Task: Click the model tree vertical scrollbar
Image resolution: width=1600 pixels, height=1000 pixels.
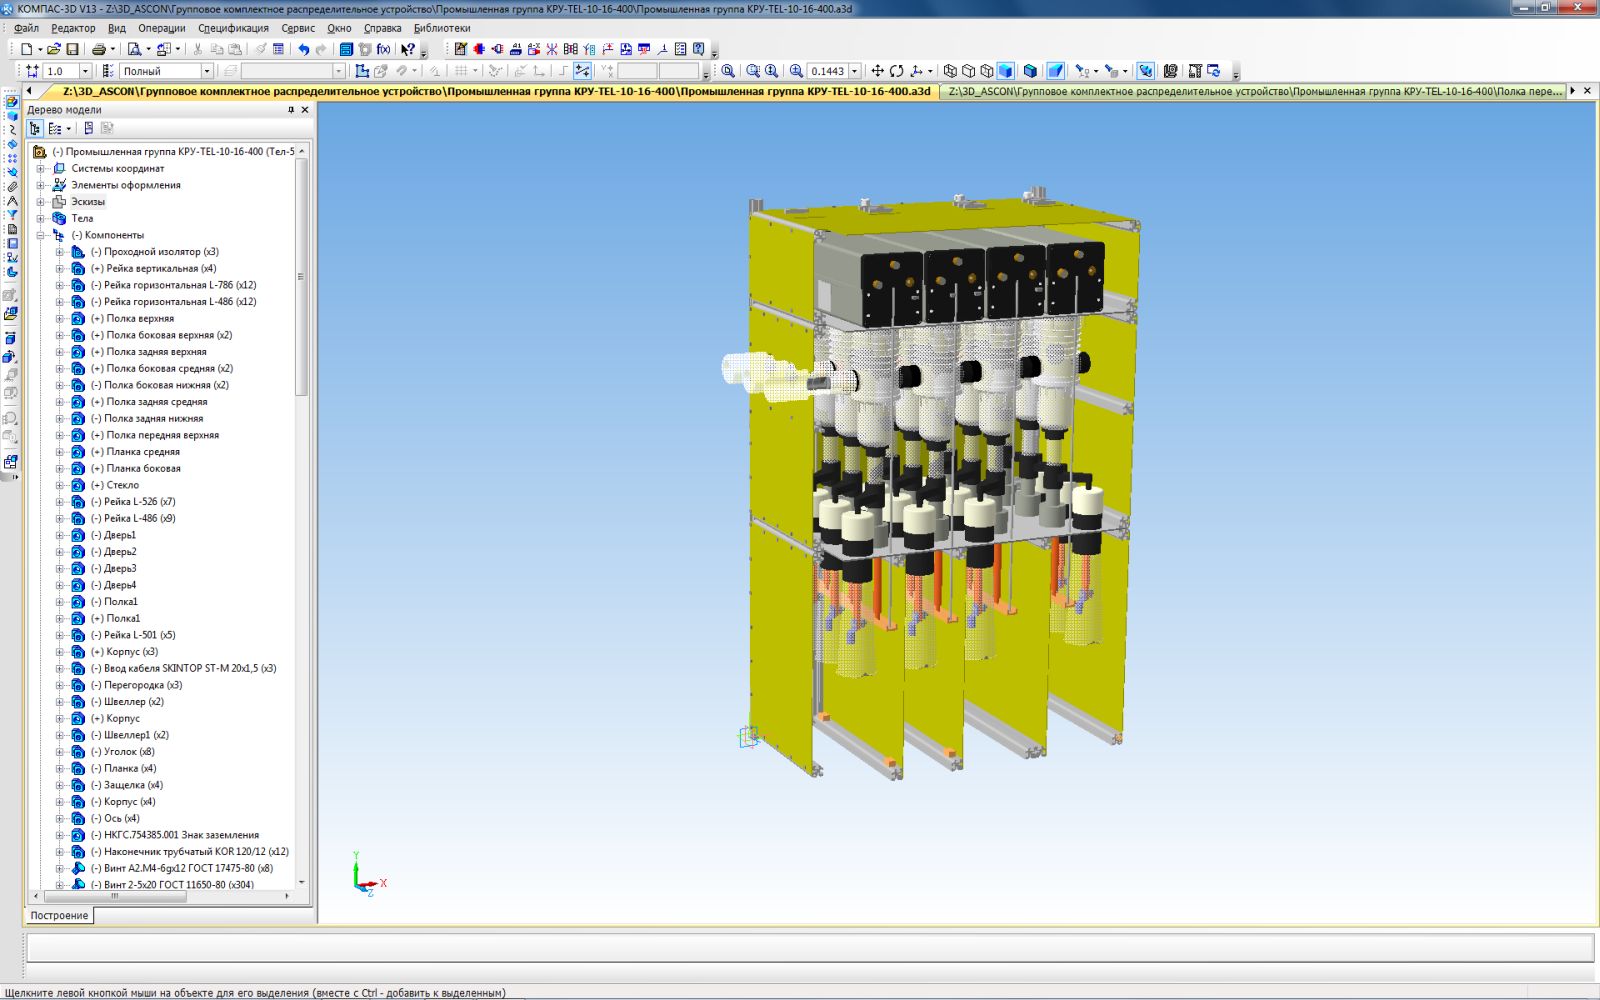Action: [301, 280]
